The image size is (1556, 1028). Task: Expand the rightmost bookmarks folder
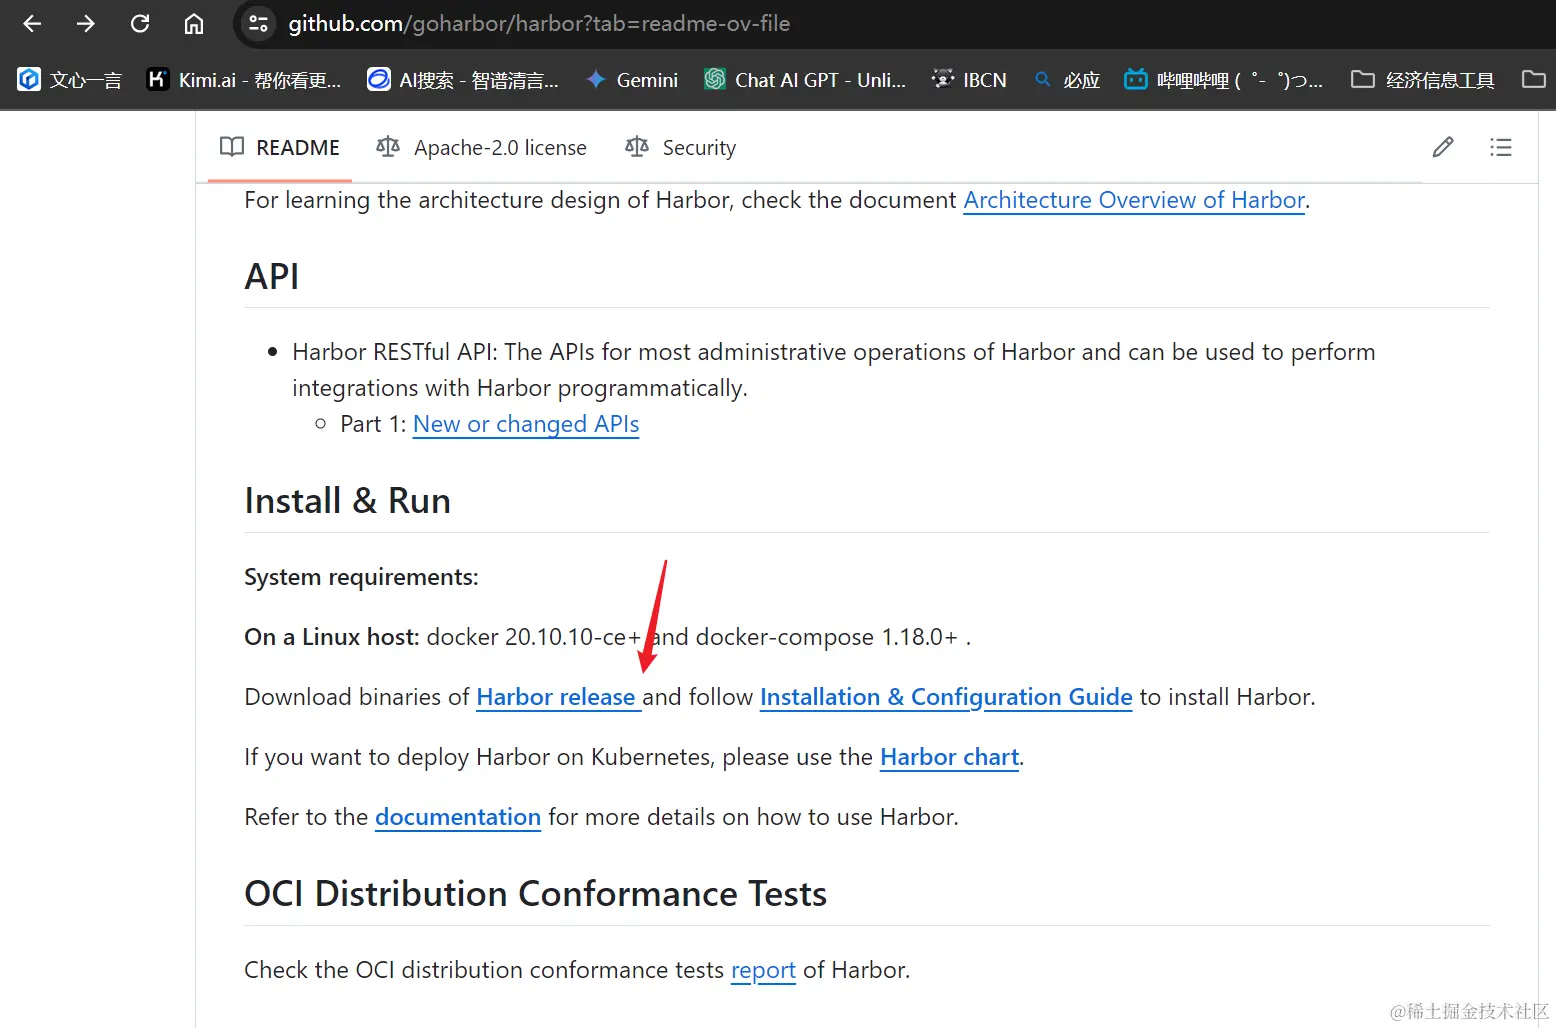(x=1533, y=79)
